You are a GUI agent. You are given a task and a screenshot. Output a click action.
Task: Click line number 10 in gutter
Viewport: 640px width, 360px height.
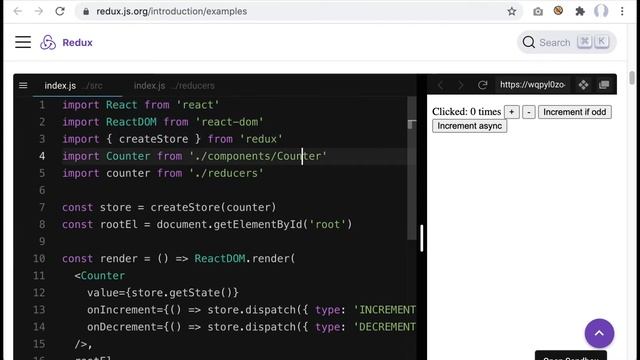[x=39, y=258]
